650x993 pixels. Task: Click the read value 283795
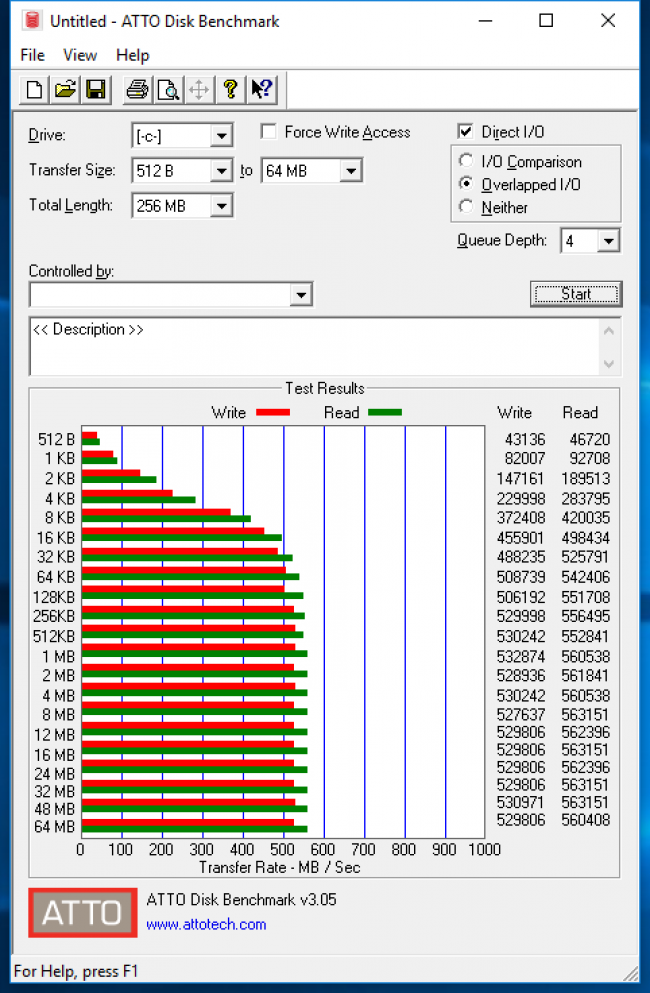[586, 498]
